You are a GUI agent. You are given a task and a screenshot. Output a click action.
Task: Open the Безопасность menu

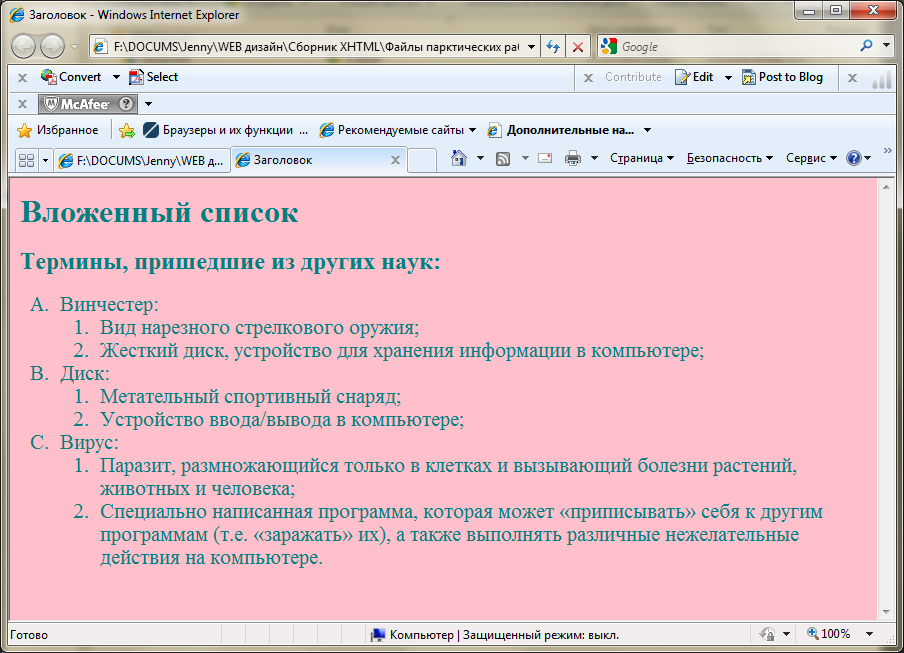point(729,158)
